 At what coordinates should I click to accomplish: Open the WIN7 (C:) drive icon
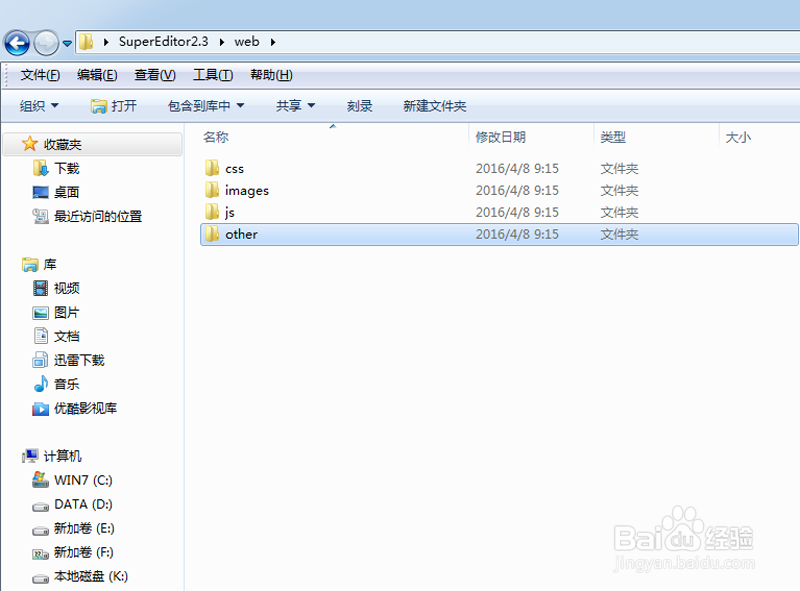[x=40, y=480]
